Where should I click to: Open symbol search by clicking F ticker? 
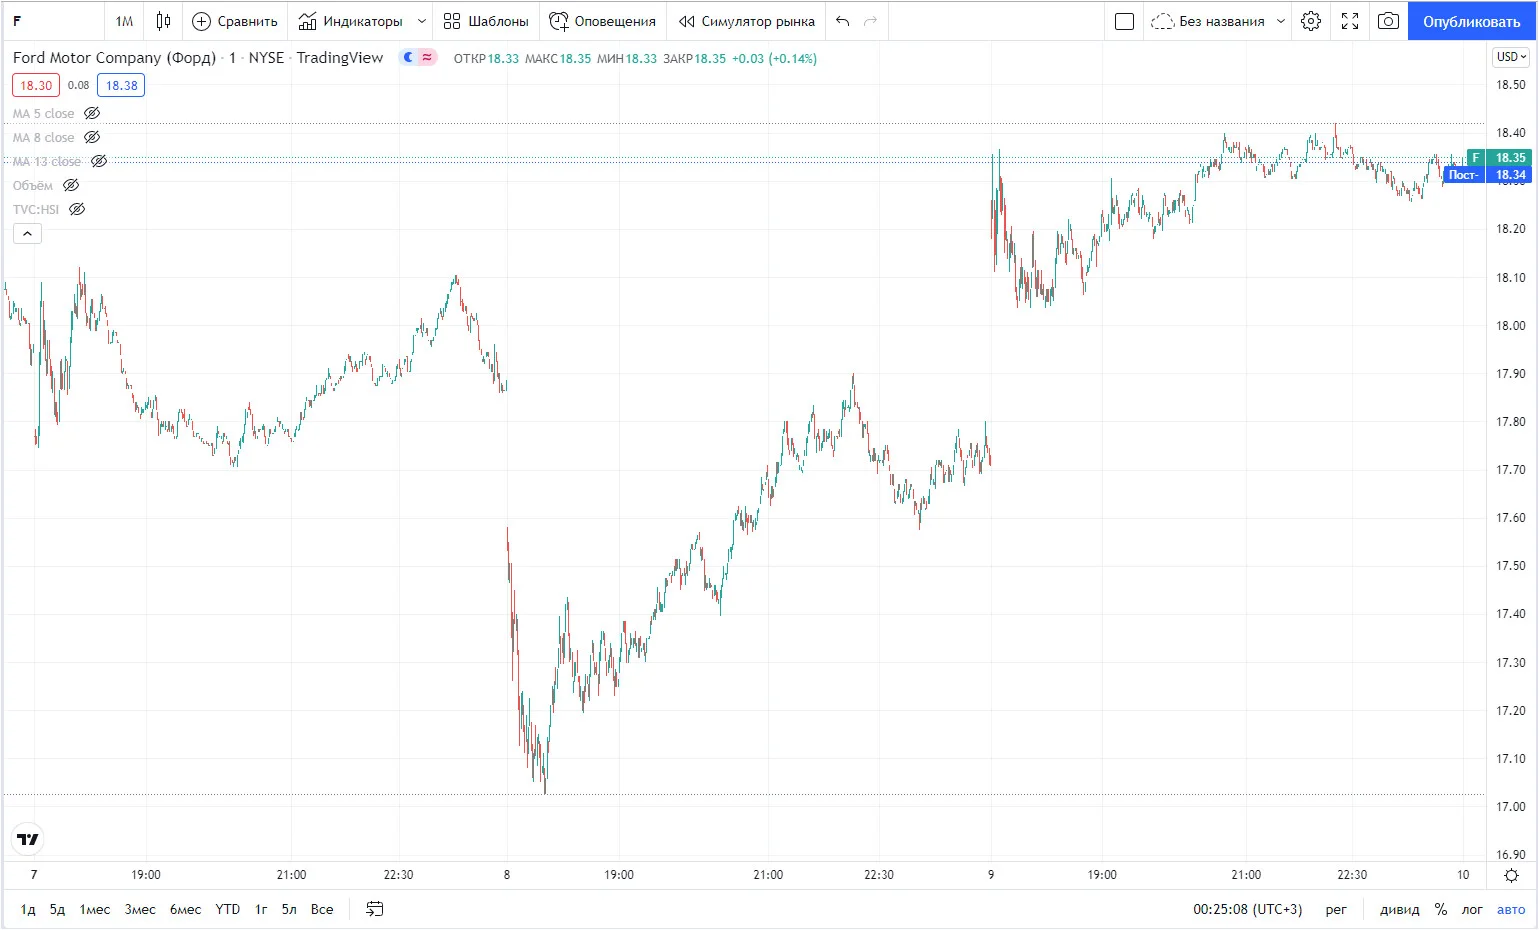[x=17, y=21]
